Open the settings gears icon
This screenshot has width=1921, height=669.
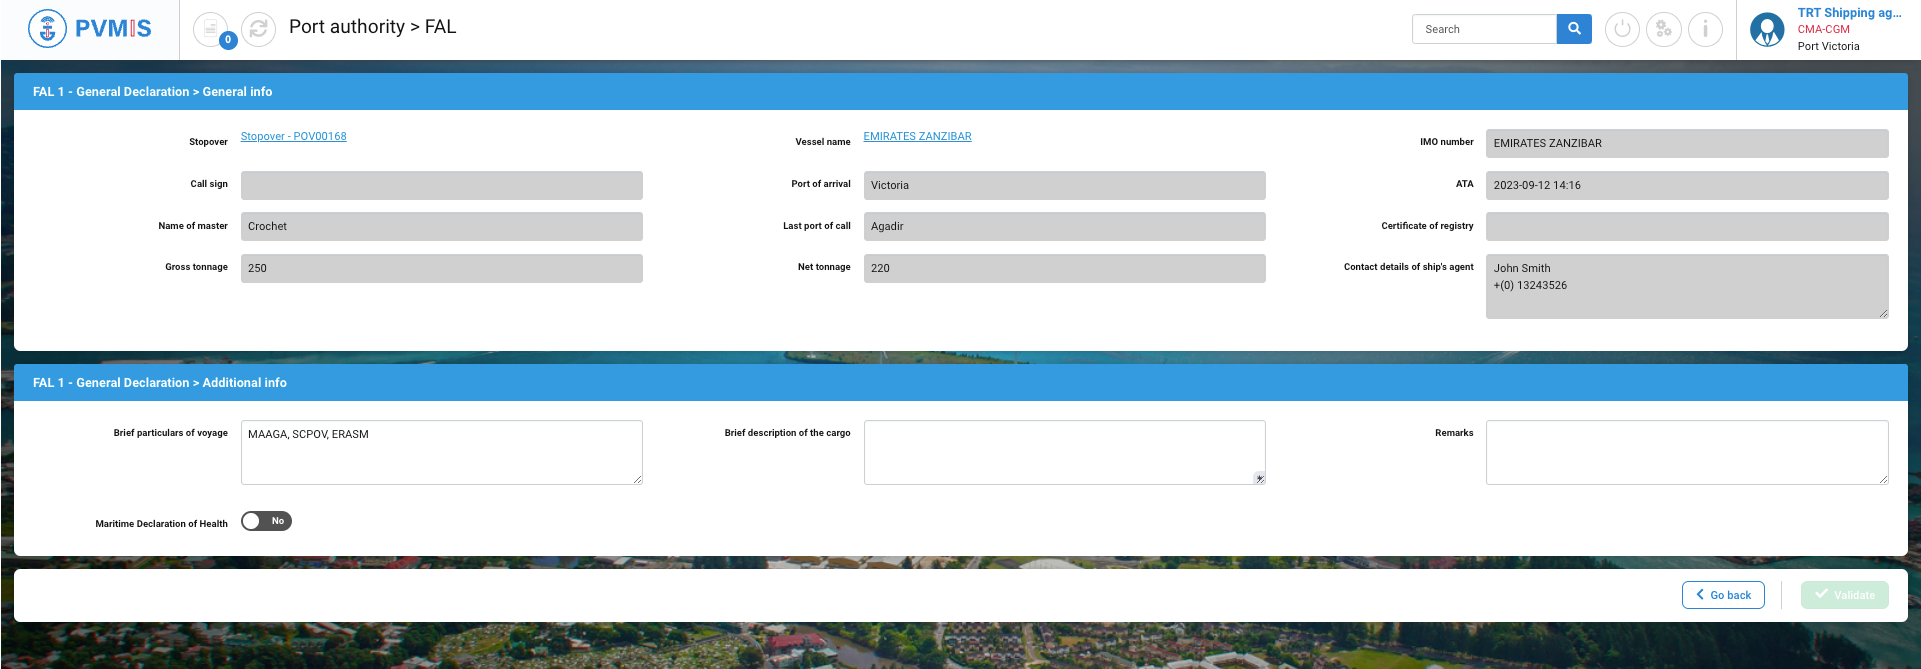tap(1663, 29)
